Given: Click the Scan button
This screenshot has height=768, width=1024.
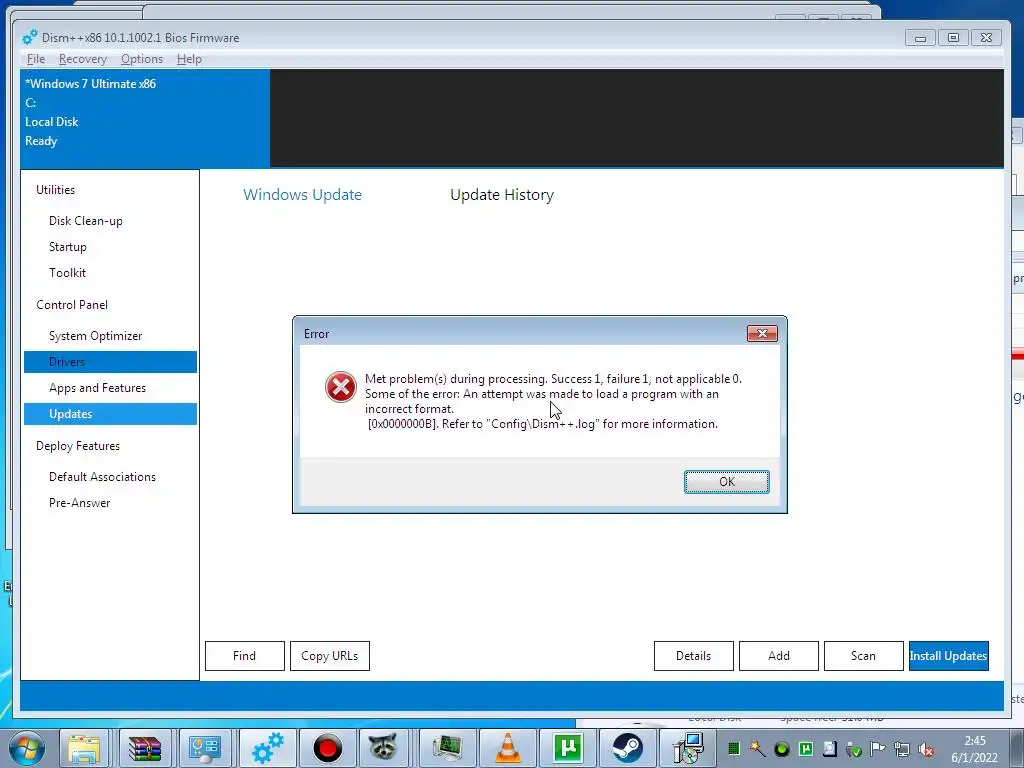Looking at the screenshot, I should [863, 656].
